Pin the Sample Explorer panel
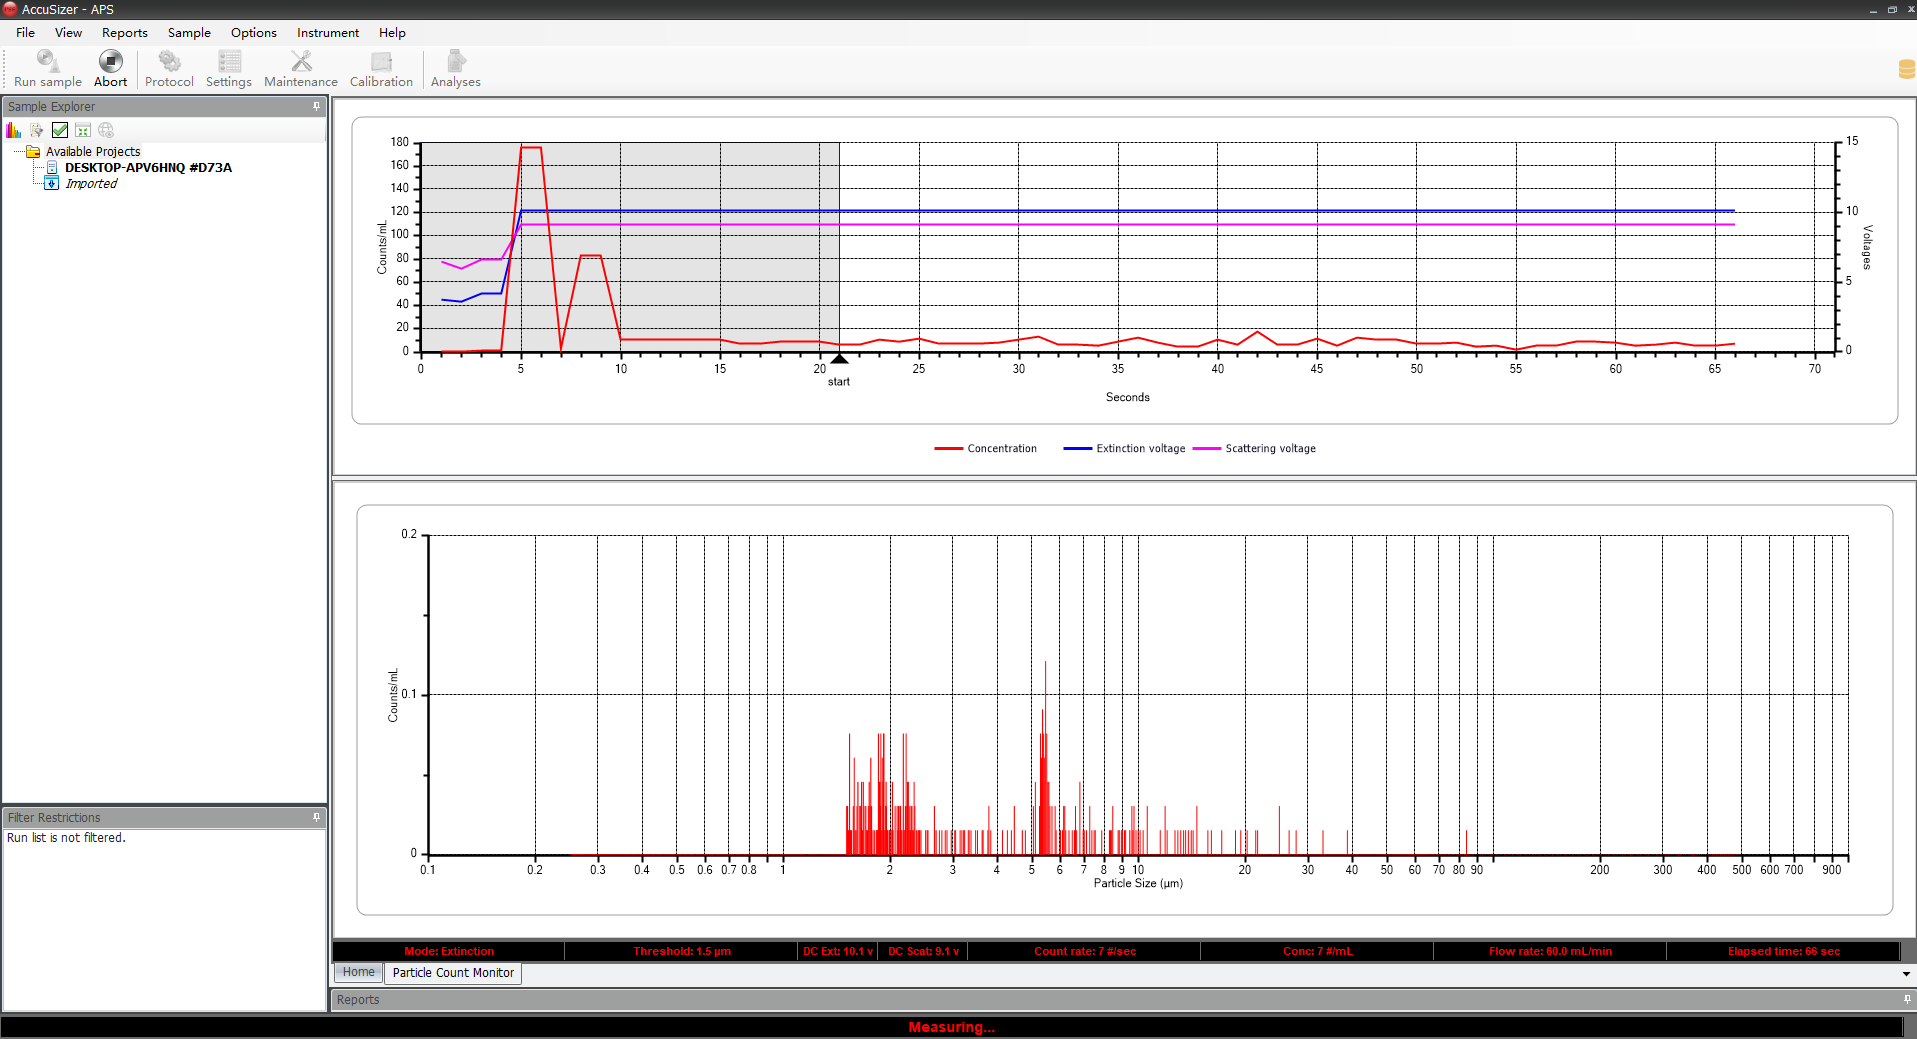The height and width of the screenshot is (1039, 1917). (x=317, y=106)
